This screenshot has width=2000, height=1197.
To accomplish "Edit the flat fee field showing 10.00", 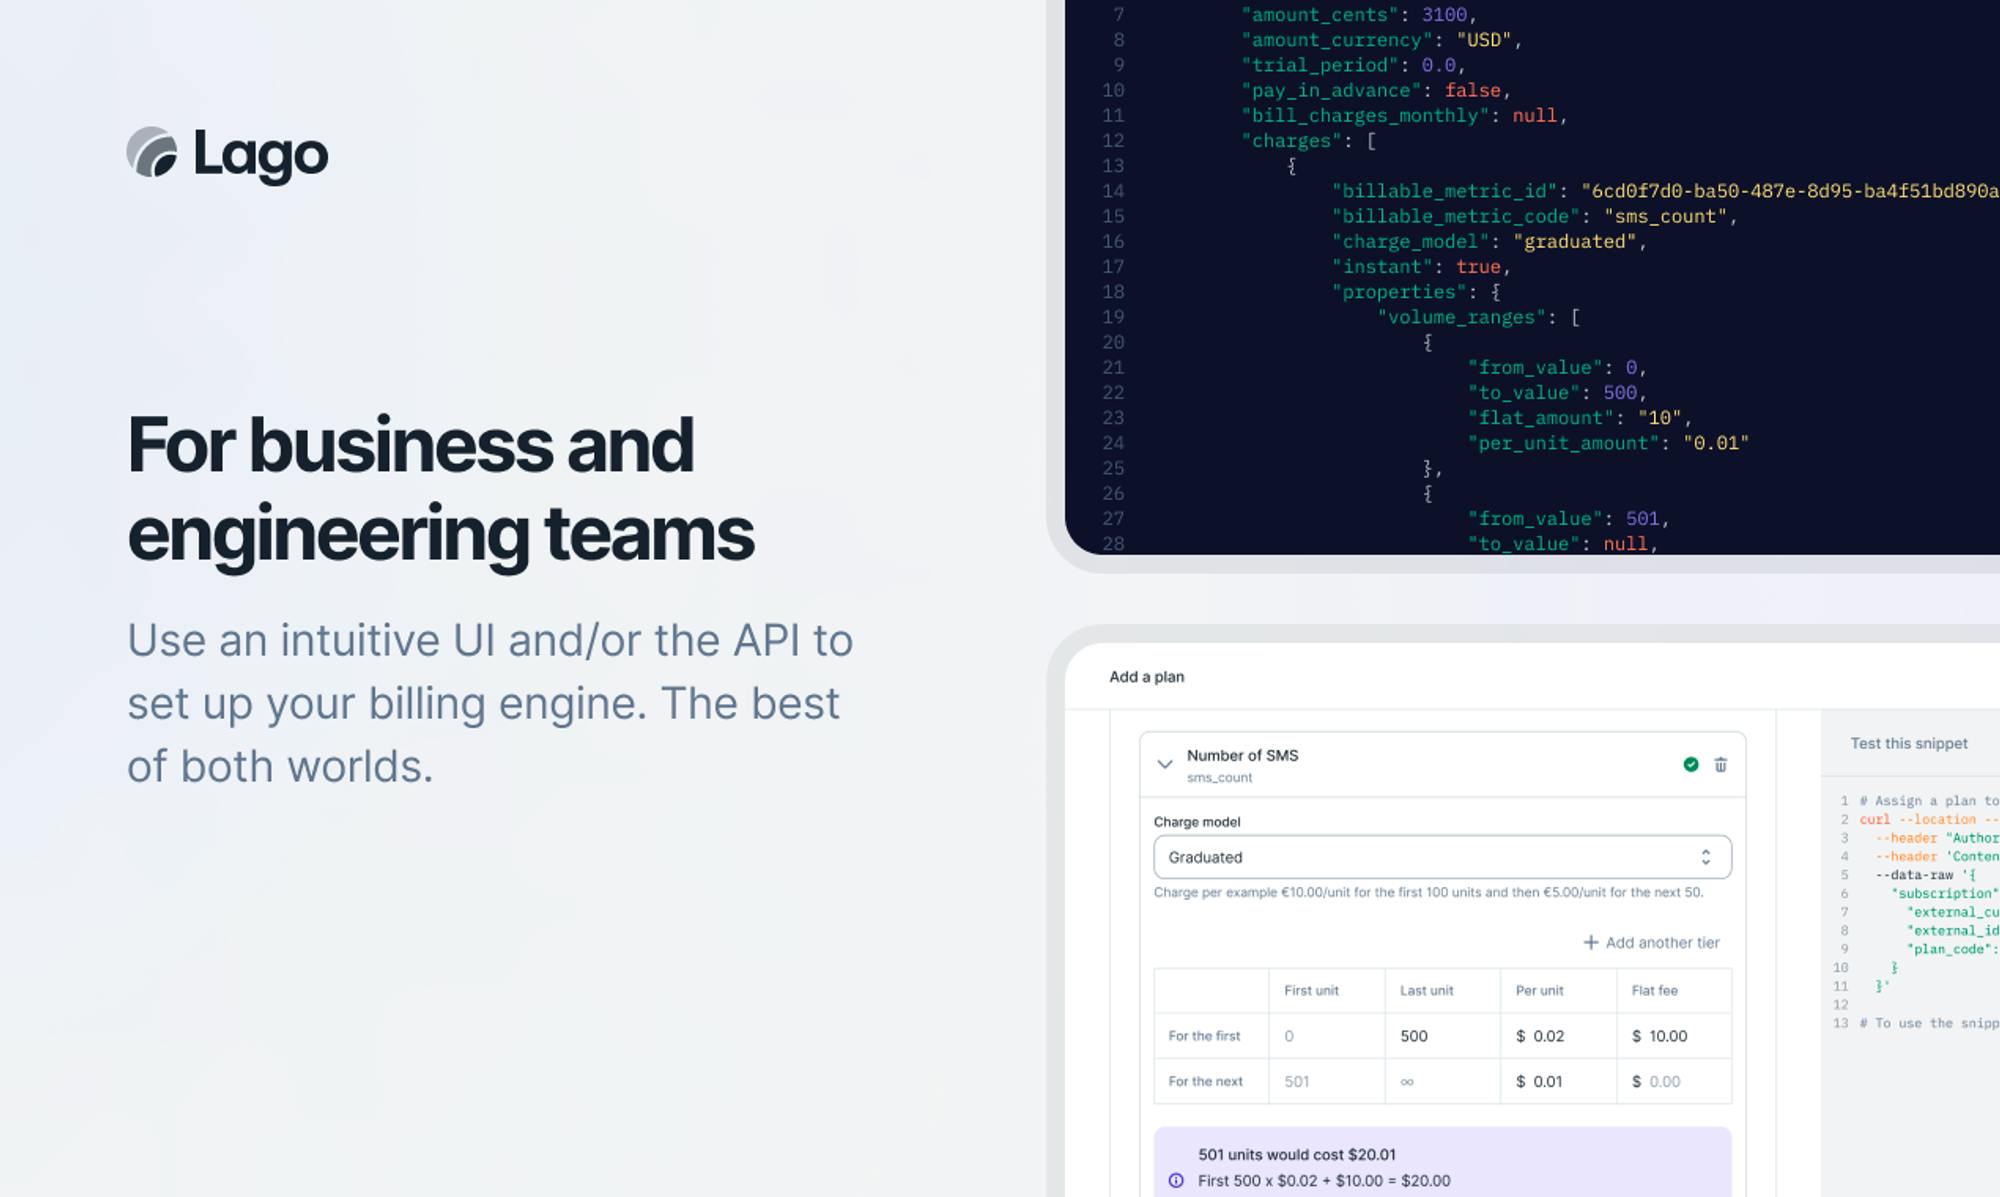I will pos(1674,1036).
